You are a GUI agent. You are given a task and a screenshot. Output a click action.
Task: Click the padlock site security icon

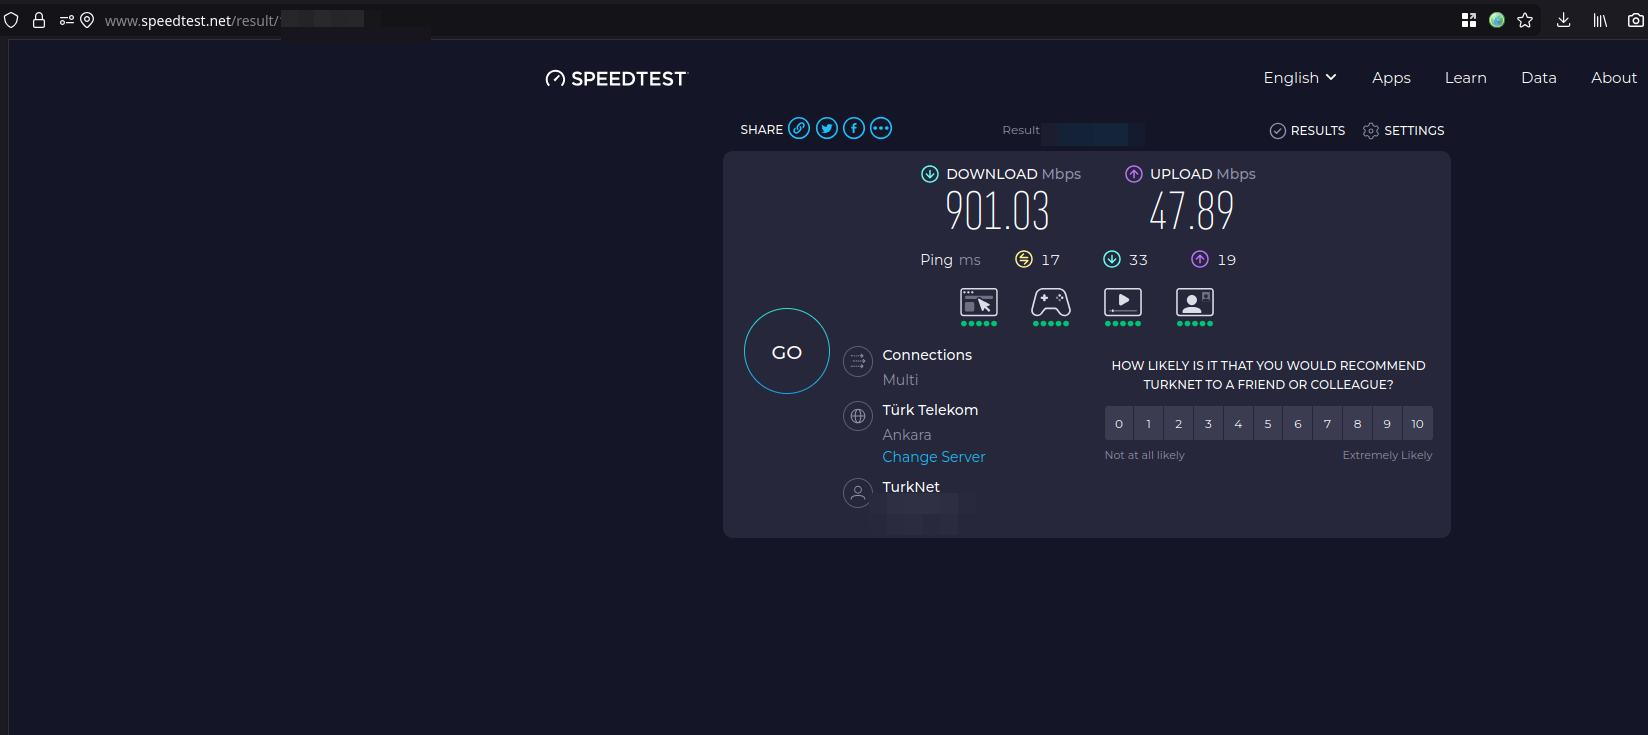tap(39, 20)
